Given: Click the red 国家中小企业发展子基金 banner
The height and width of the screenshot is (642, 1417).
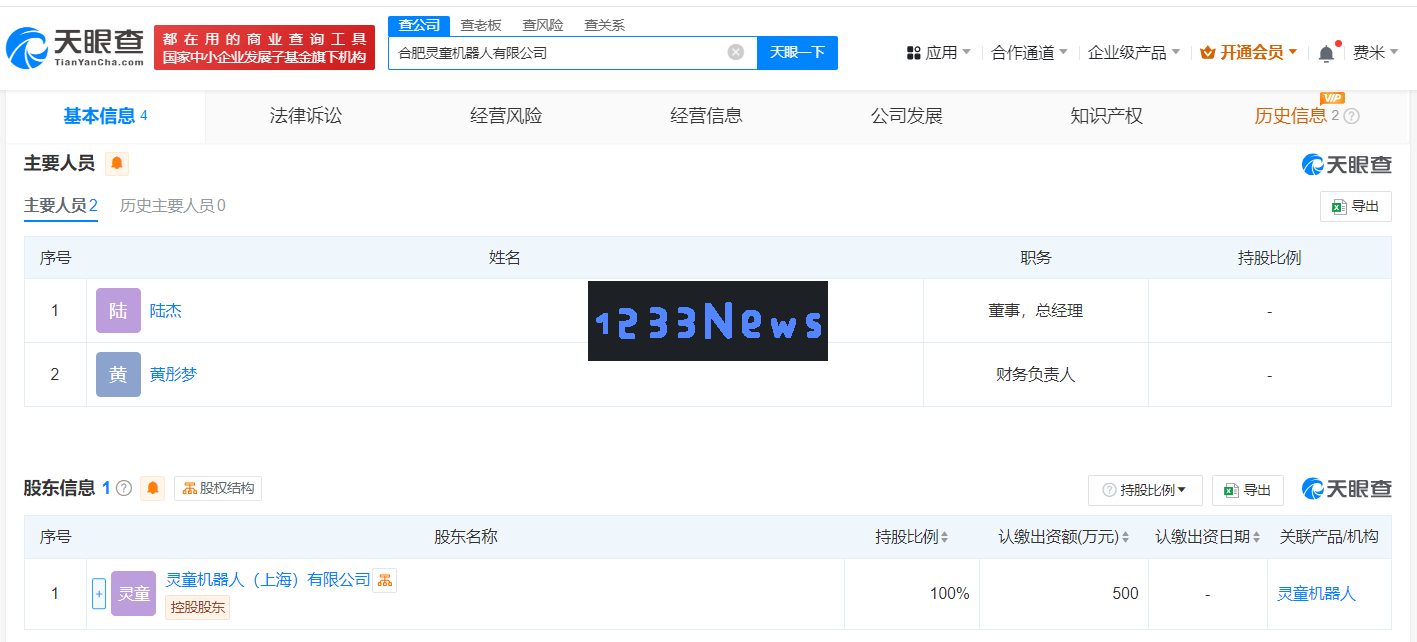Looking at the screenshot, I should click(x=265, y=48).
